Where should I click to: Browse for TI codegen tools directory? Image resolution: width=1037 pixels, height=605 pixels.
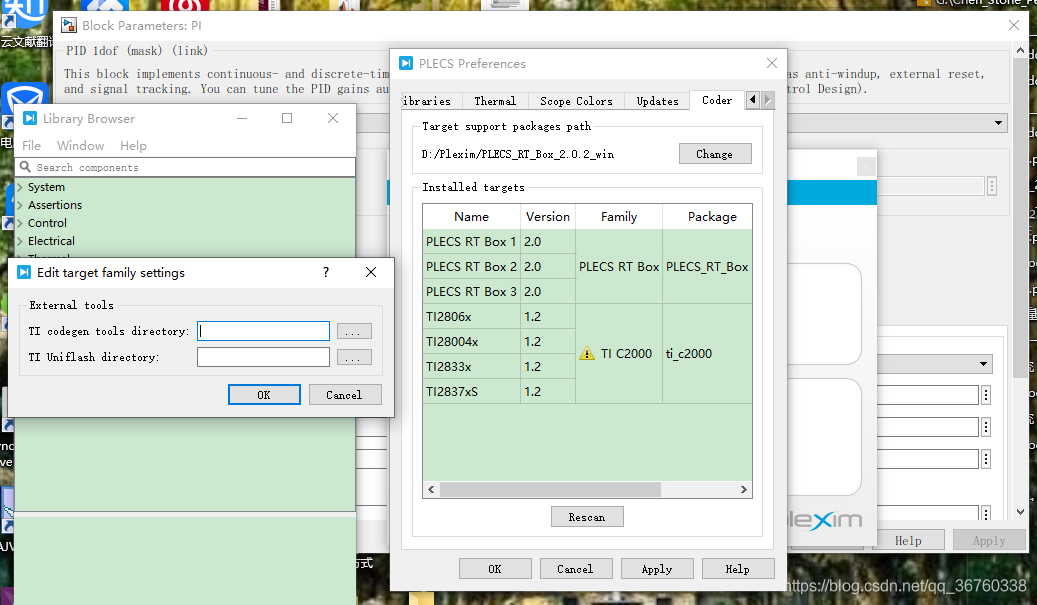pyautogui.click(x=354, y=331)
